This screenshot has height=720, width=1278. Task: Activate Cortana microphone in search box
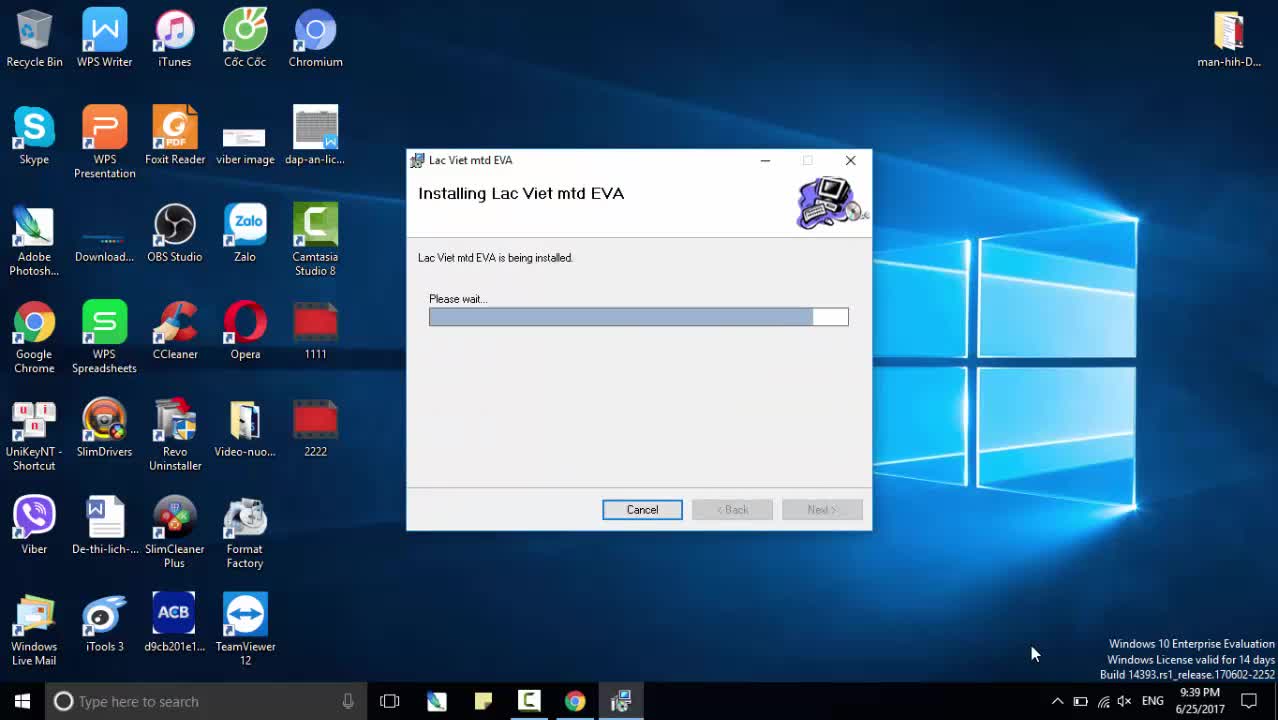[348, 701]
